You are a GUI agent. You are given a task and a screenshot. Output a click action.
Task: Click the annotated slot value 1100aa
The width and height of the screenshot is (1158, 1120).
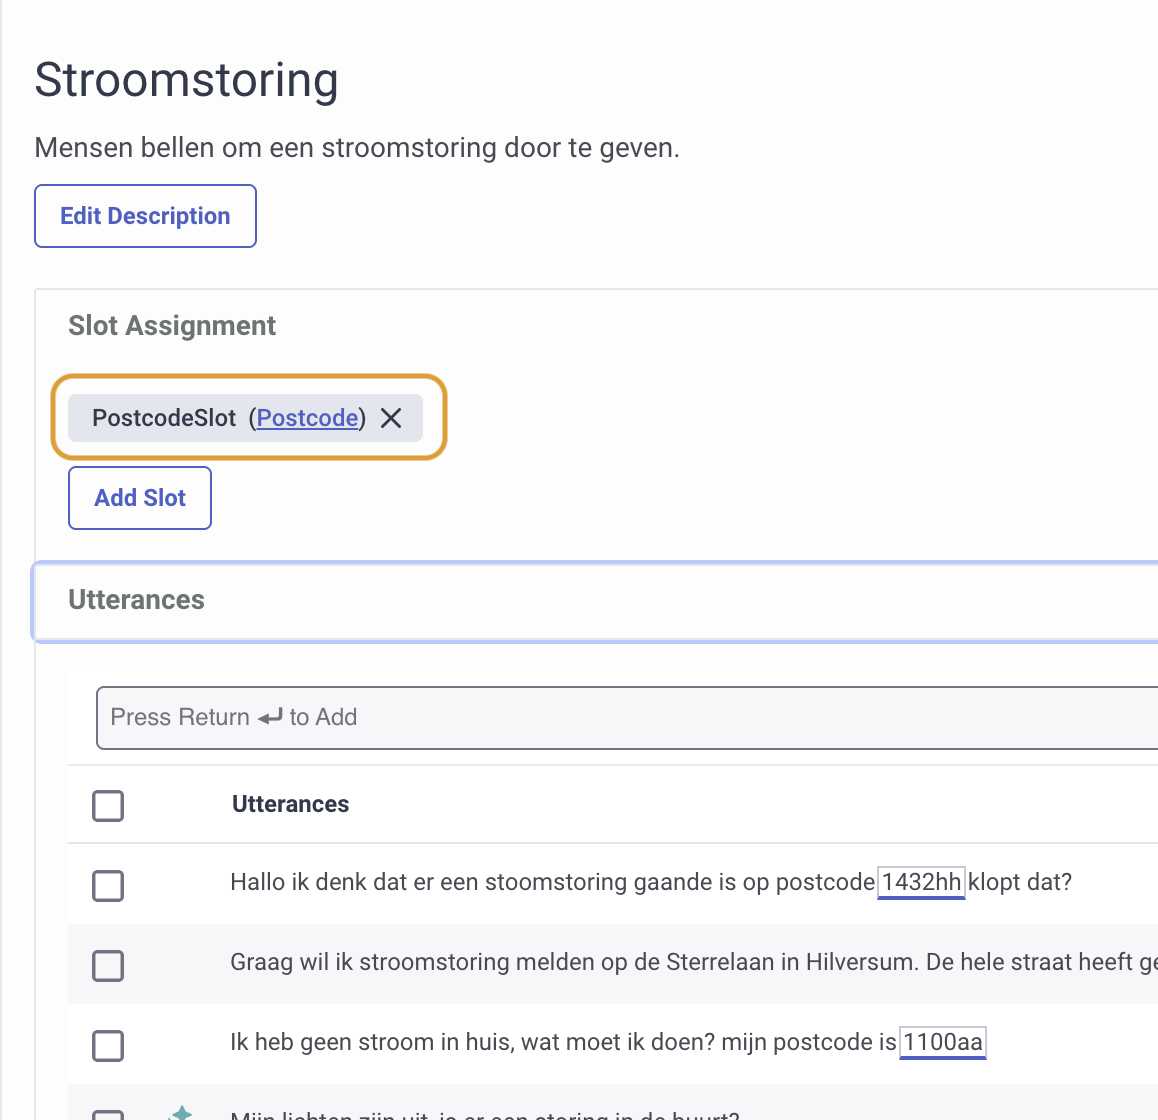point(943,1042)
